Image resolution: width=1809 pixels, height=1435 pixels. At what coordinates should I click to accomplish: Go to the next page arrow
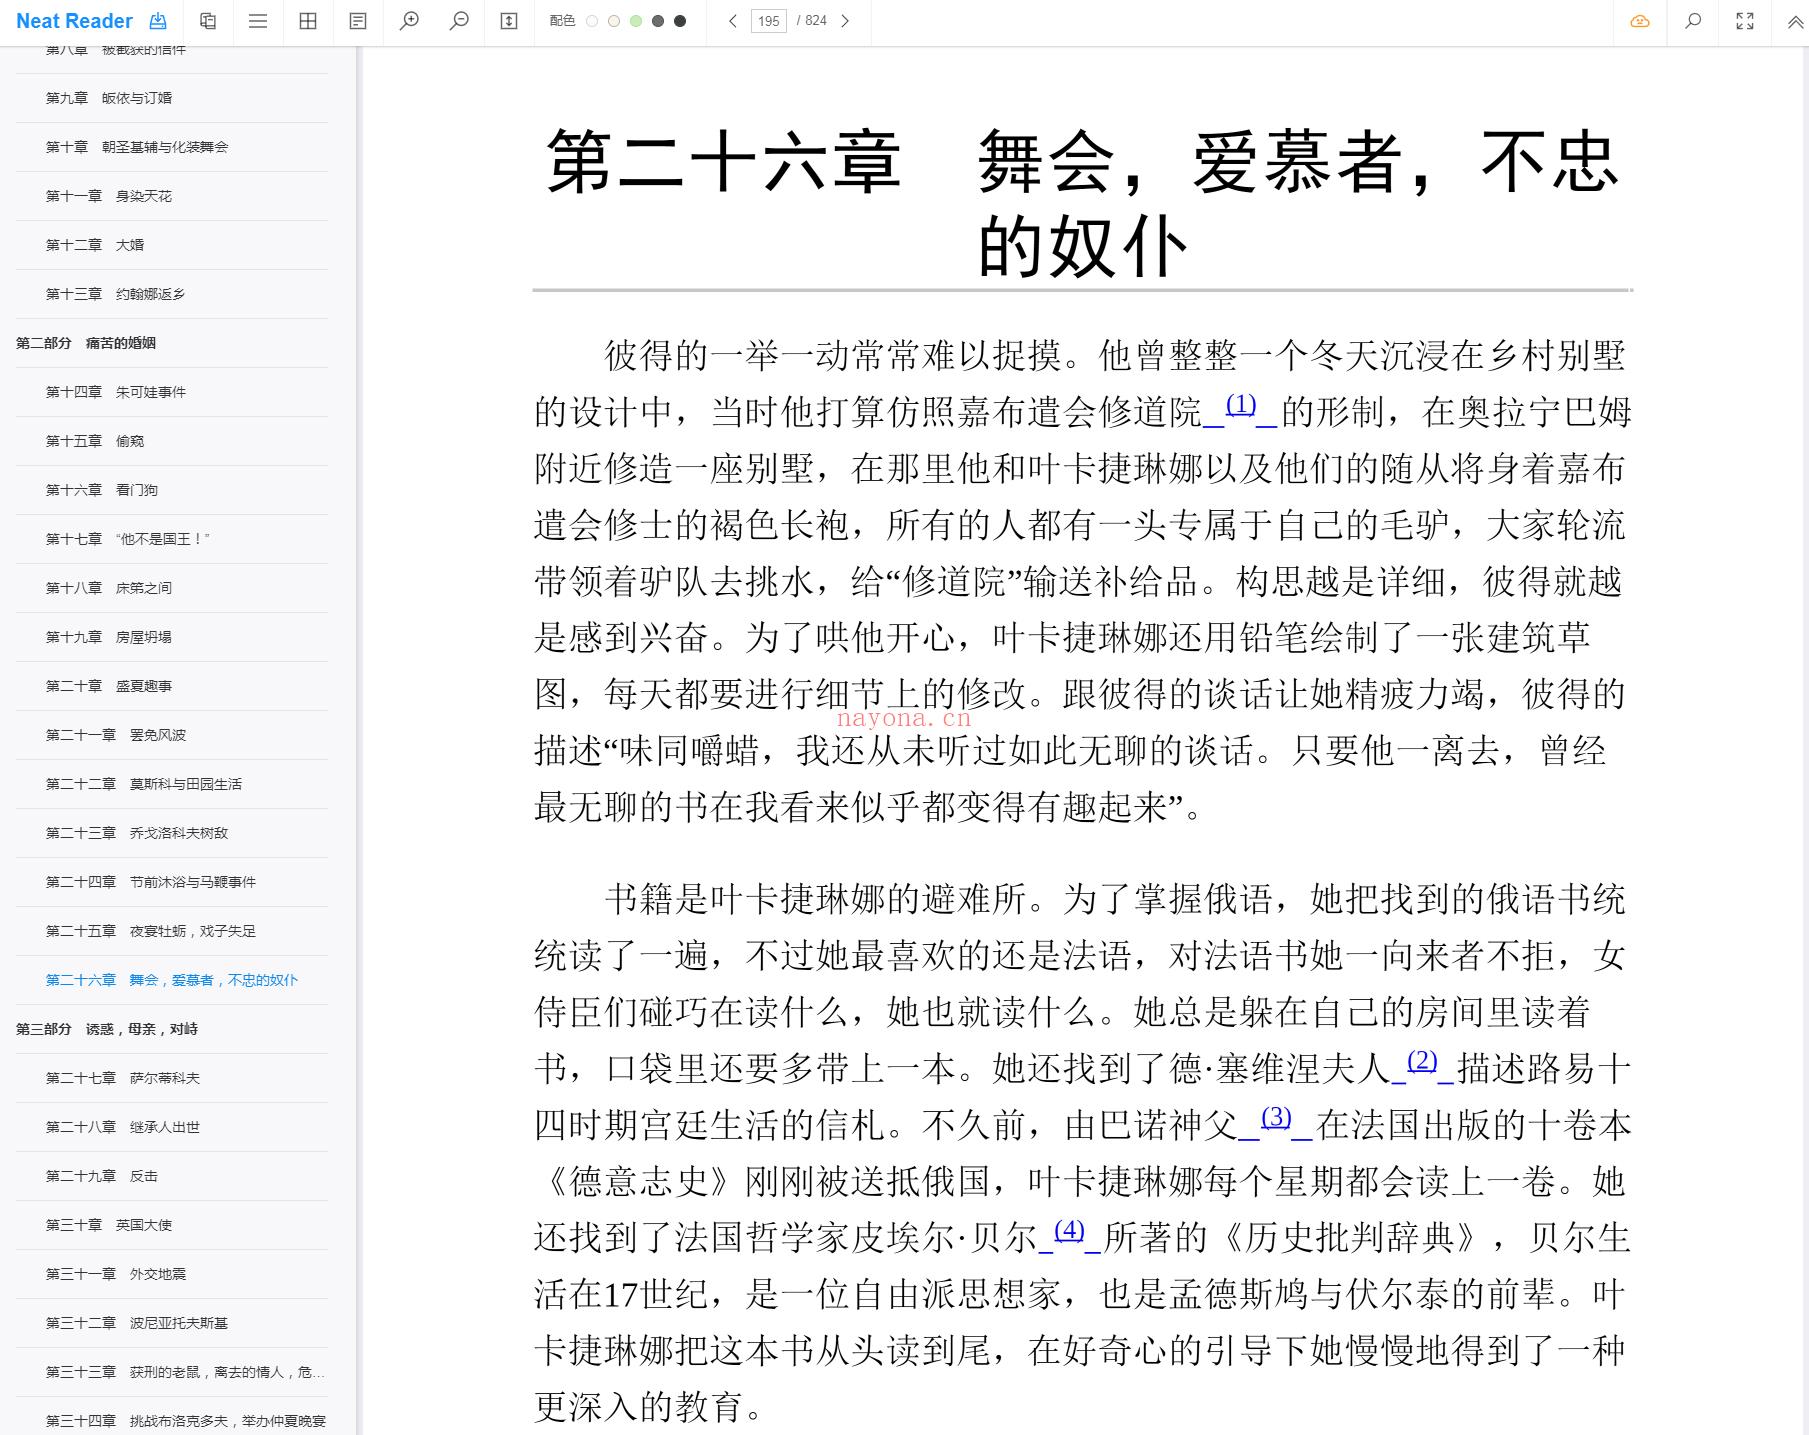pos(845,21)
